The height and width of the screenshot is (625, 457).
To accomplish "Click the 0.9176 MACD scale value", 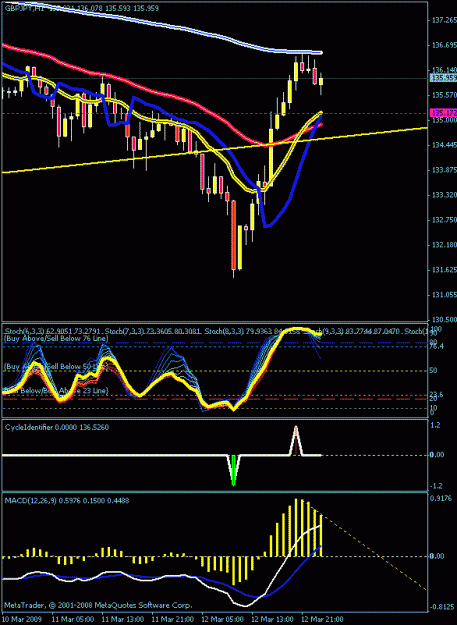I will pyautogui.click(x=443, y=498).
